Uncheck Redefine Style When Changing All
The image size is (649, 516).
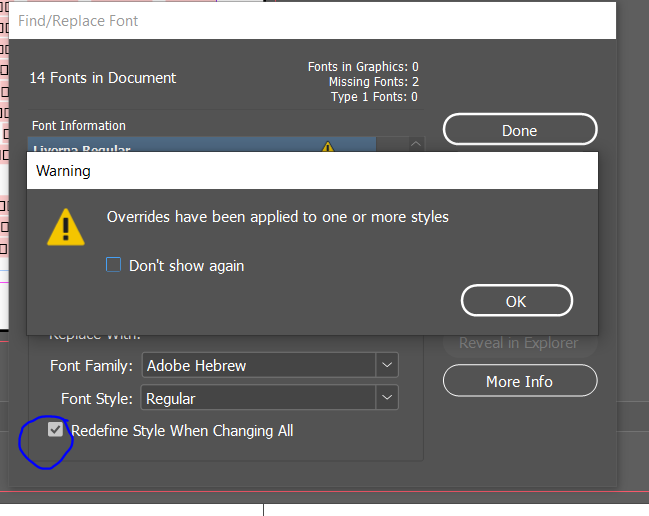(56, 430)
